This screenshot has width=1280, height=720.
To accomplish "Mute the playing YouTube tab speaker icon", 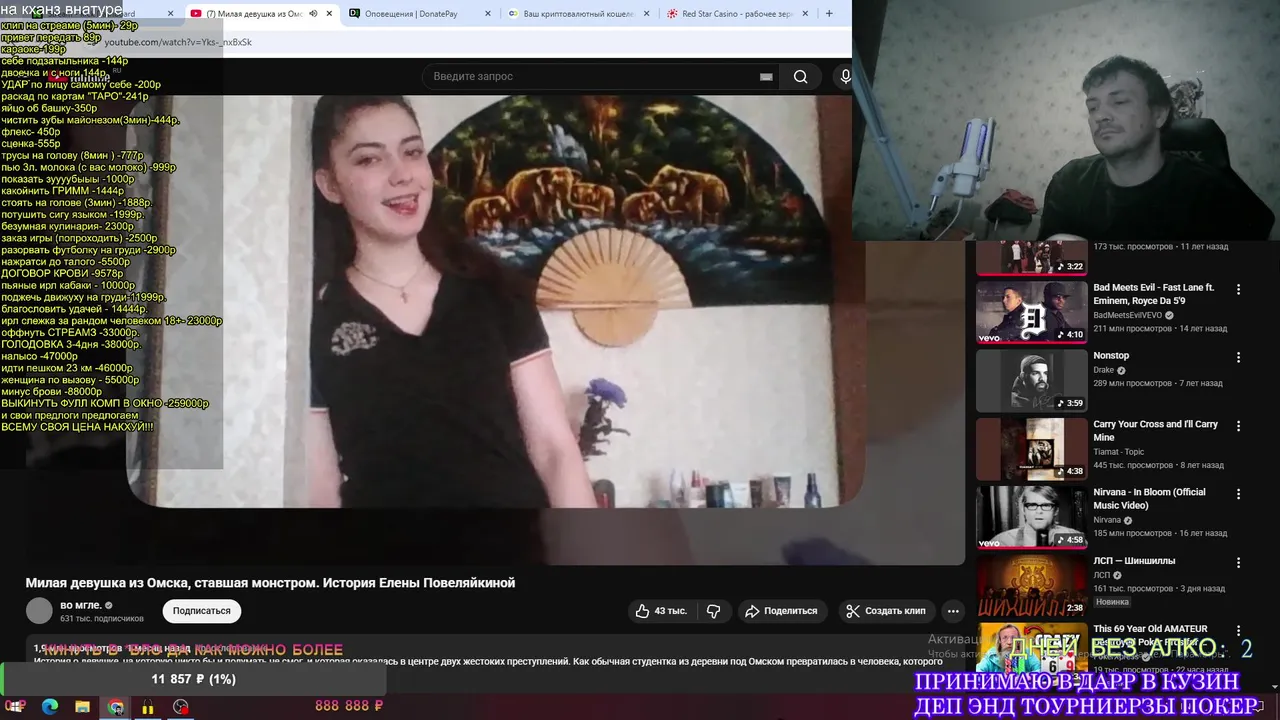I will pos(313,14).
